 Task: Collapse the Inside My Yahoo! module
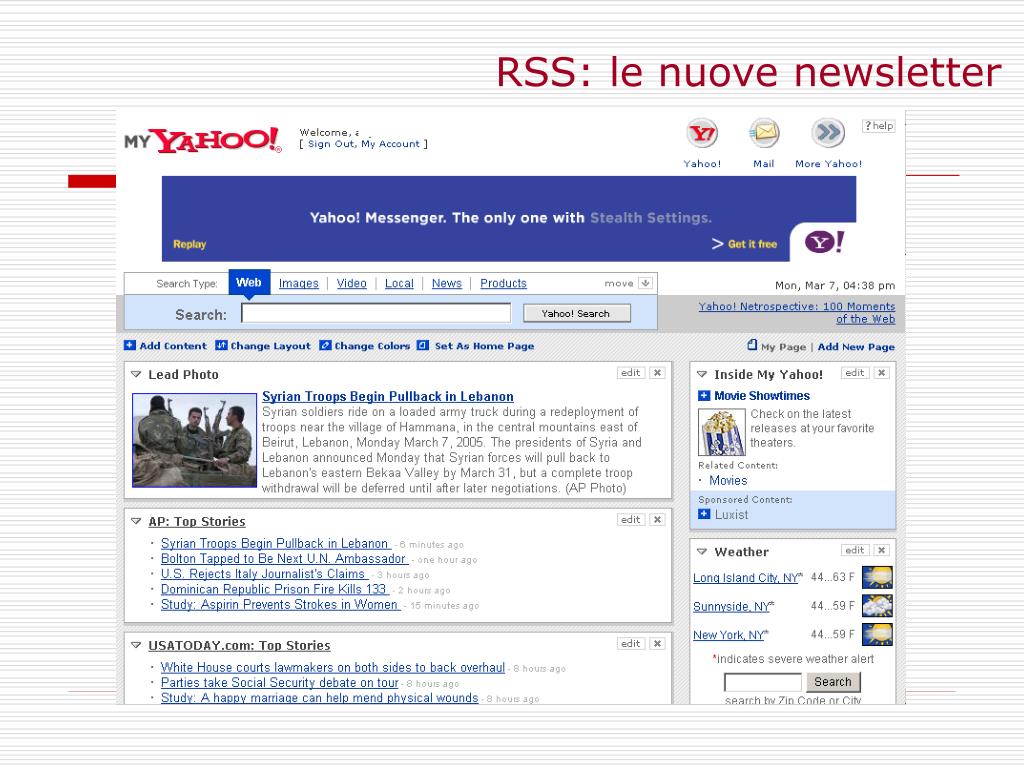[702, 374]
